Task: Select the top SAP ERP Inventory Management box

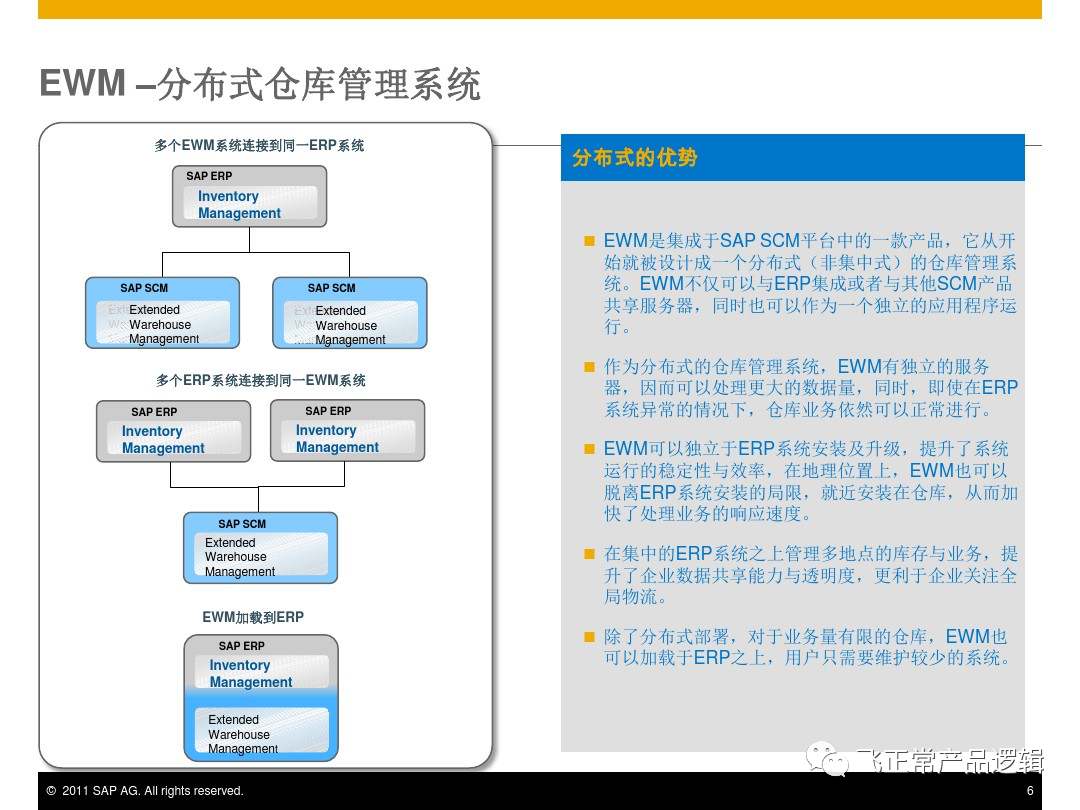Action: [x=249, y=197]
